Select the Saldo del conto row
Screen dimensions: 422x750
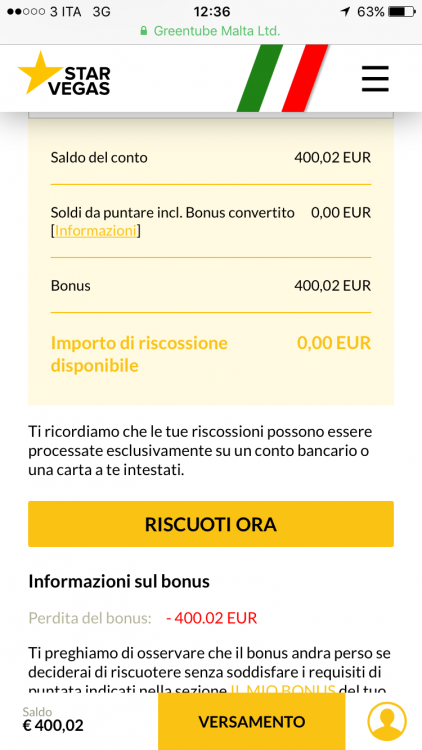[211, 157]
